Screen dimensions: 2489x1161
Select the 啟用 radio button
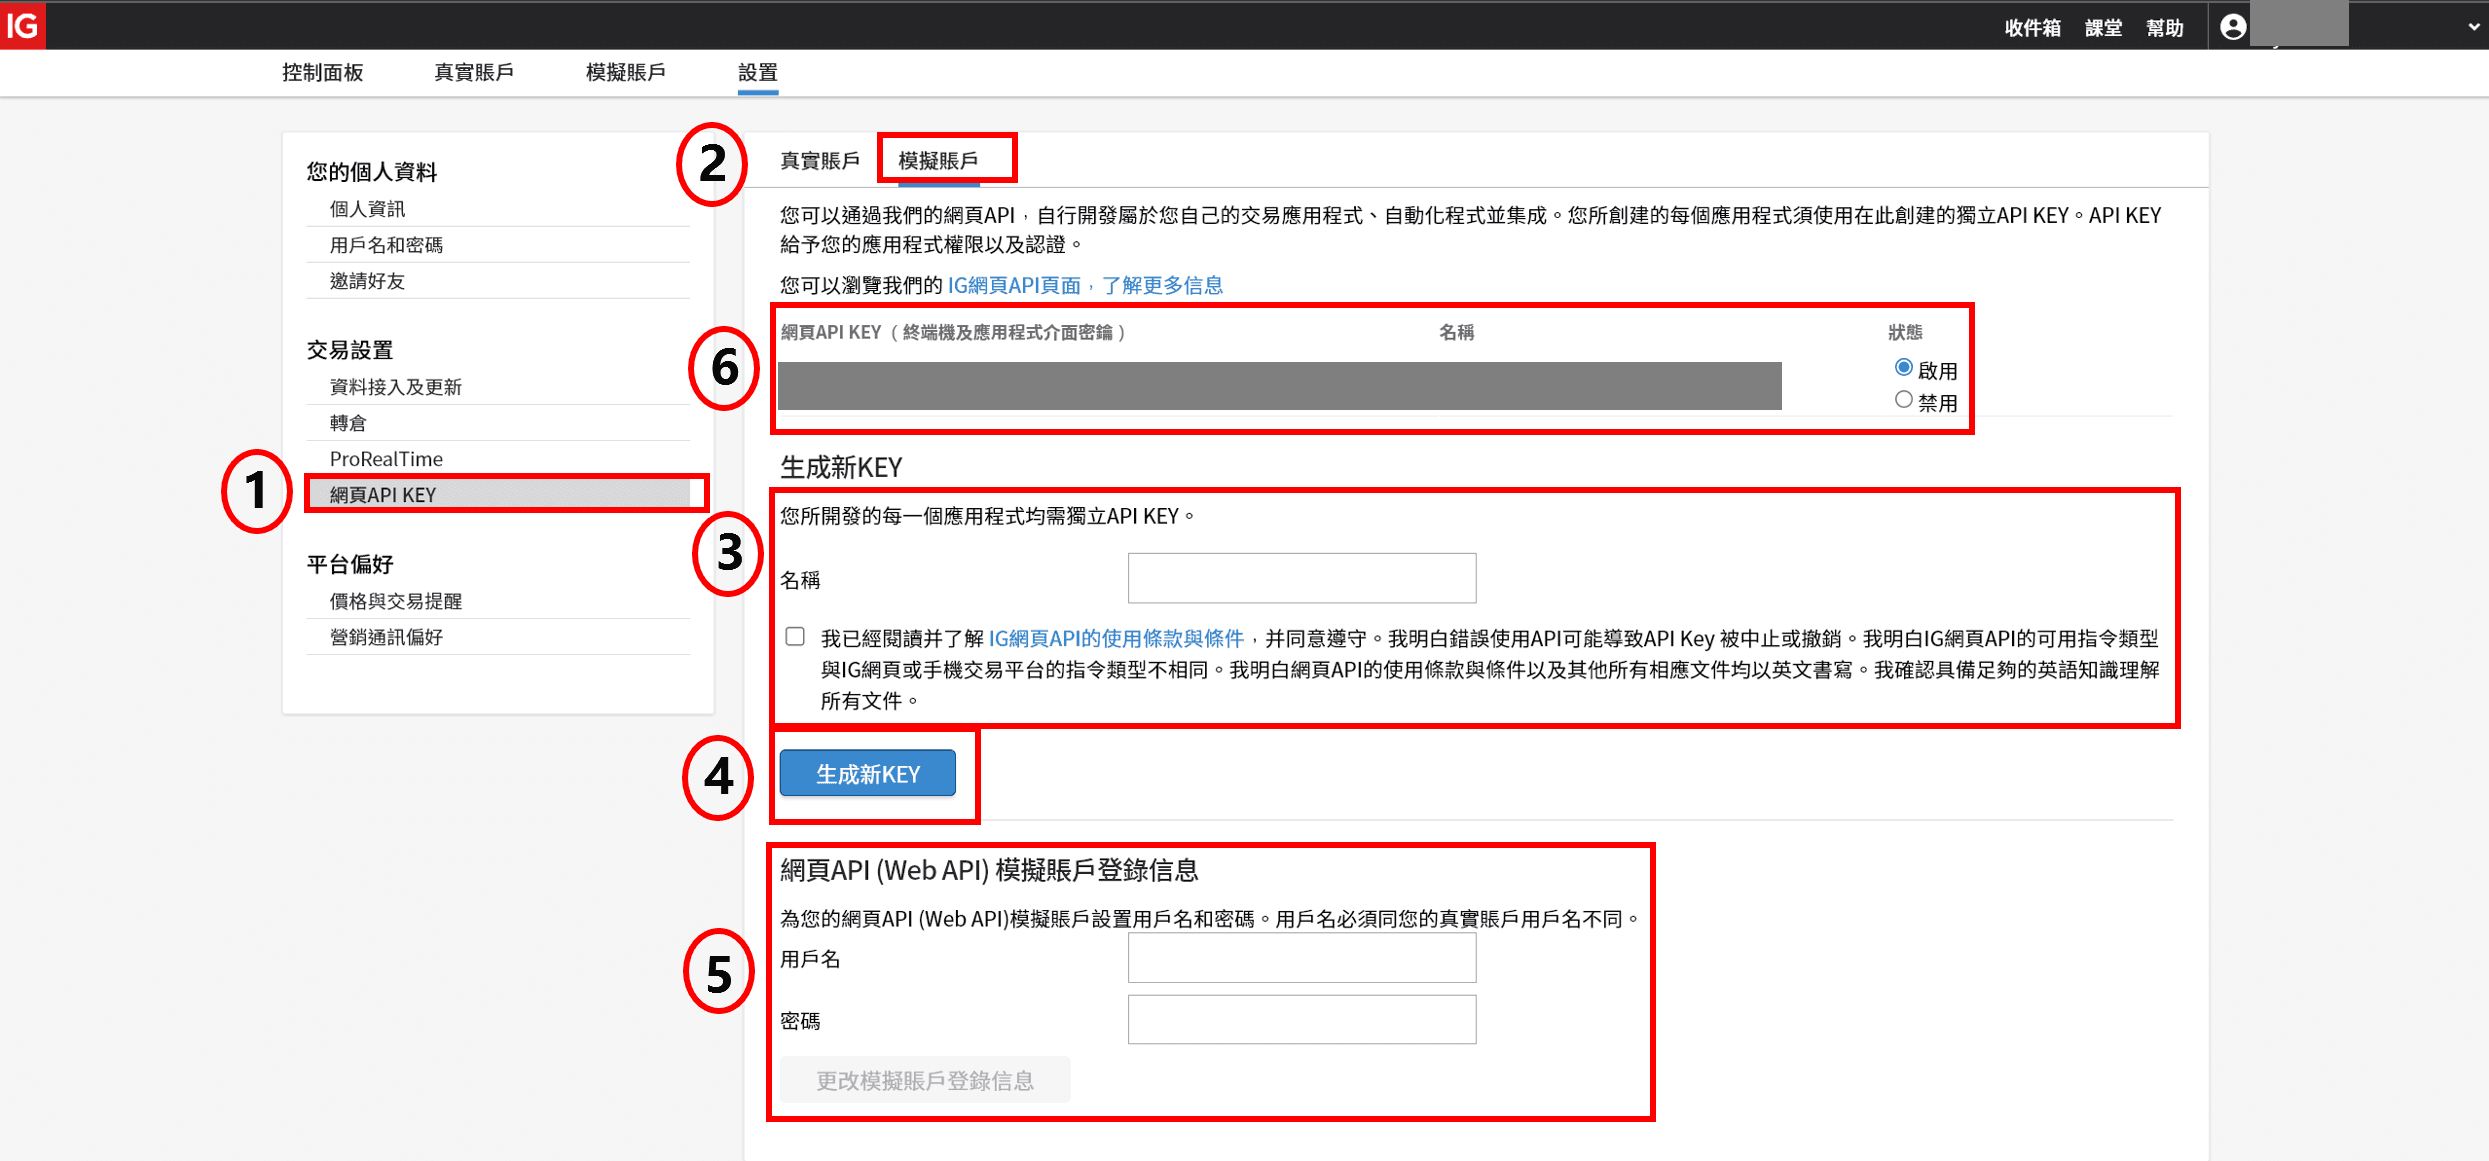[1904, 368]
